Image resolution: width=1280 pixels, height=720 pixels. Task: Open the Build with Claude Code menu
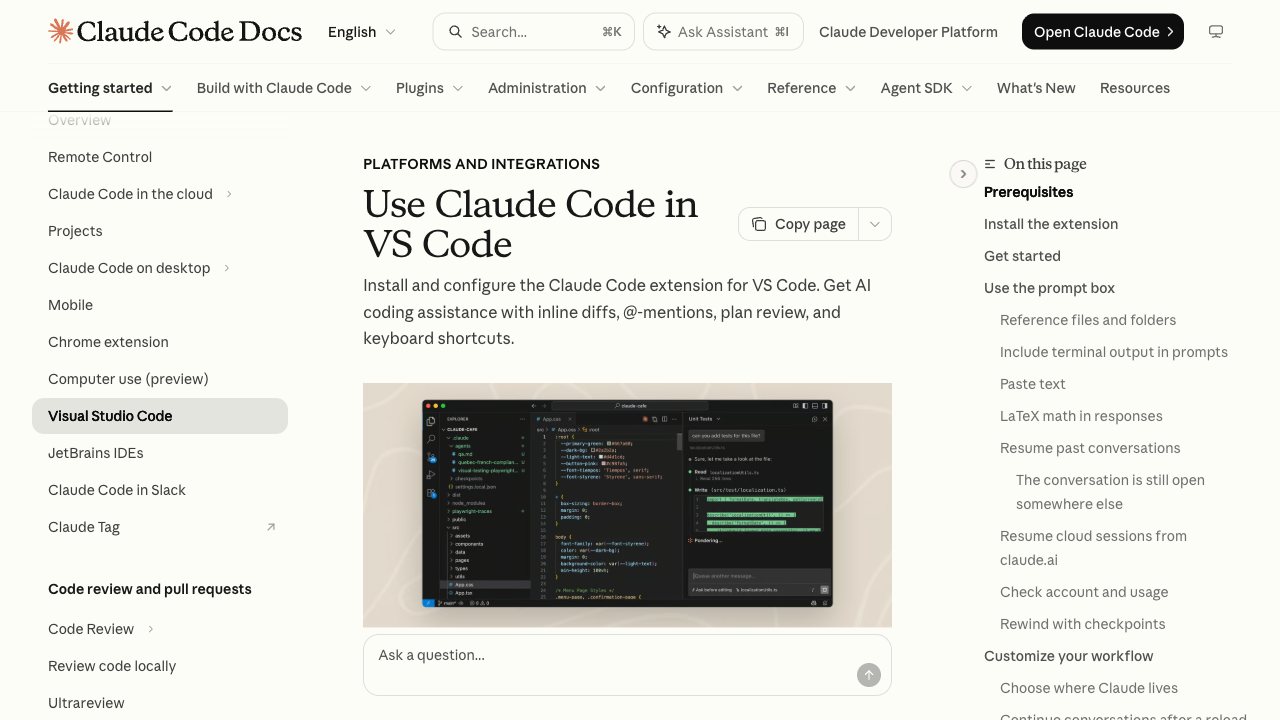point(284,88)
